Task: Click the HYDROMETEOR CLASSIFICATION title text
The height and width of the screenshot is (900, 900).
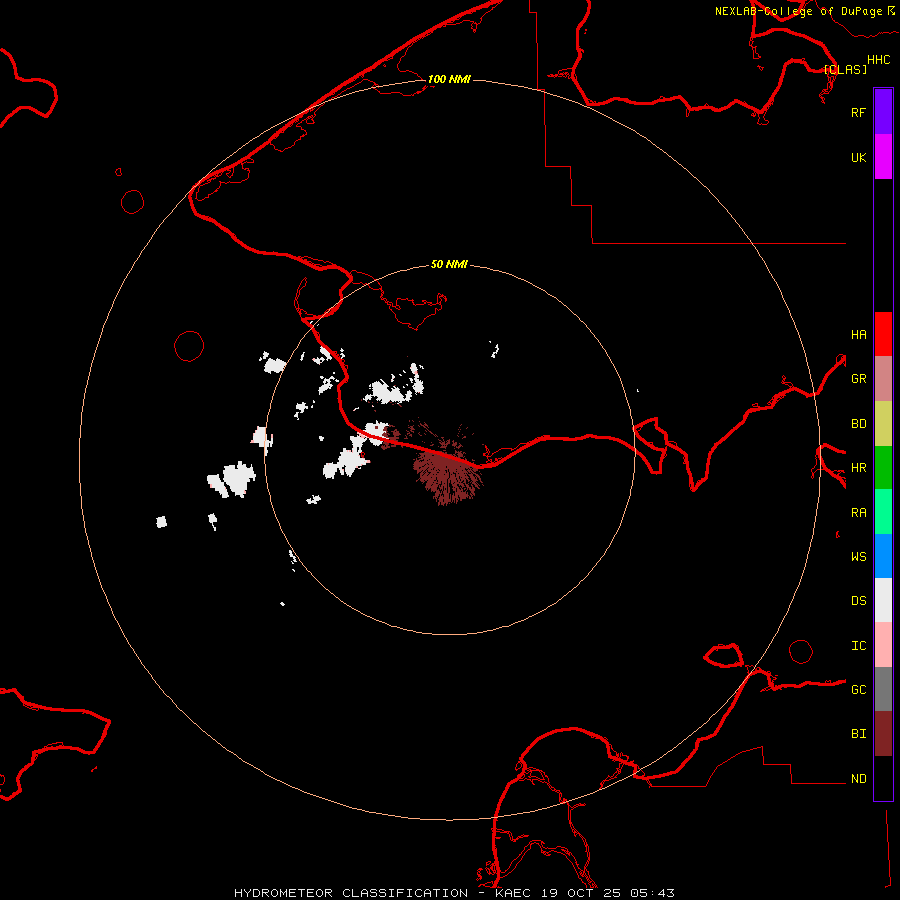Action: click(351, 893)
